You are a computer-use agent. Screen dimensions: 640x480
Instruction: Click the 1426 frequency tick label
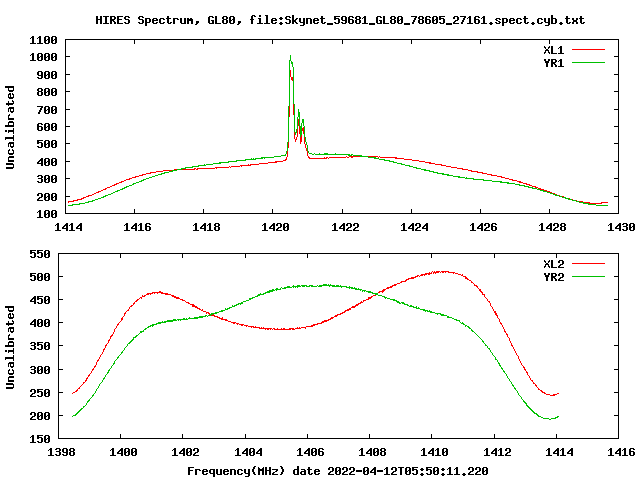pyautogui.click(x=483, y=227)
